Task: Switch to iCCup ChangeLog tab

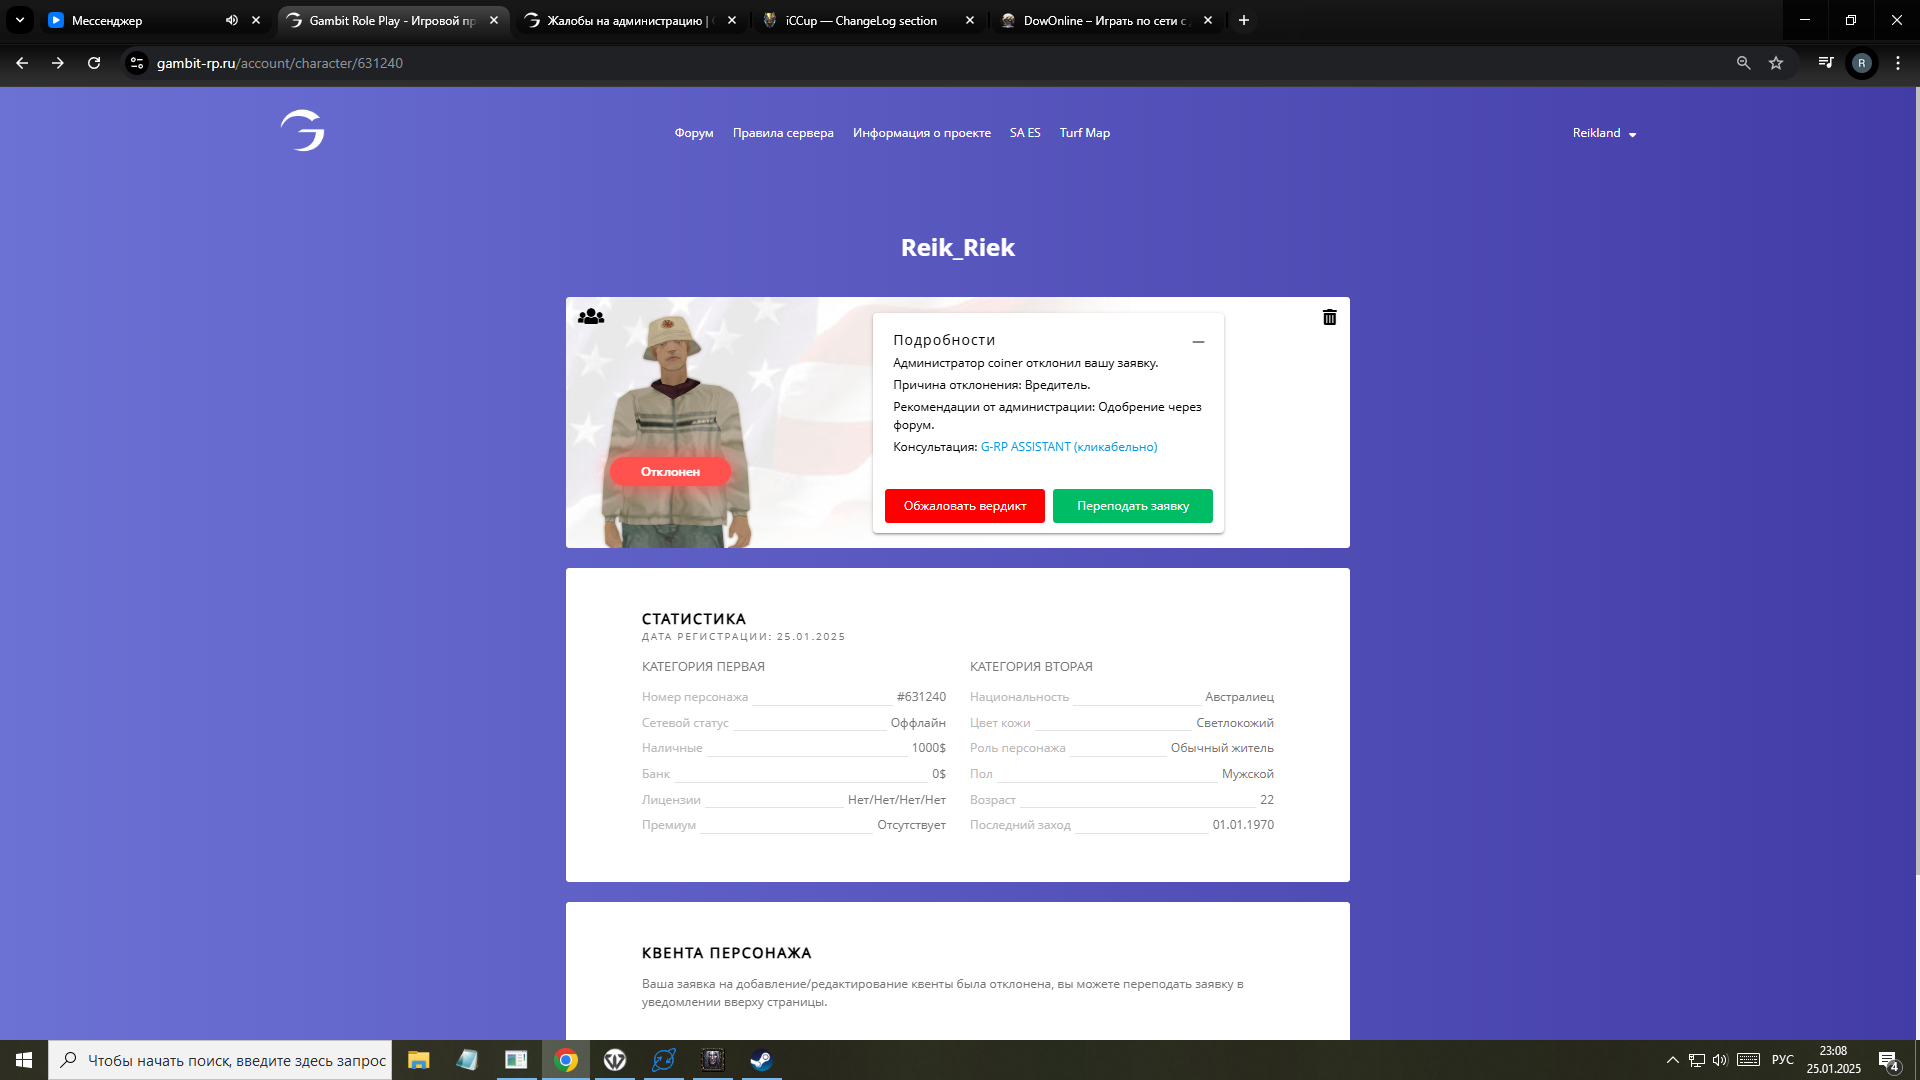Action: (x=860, y=20)
